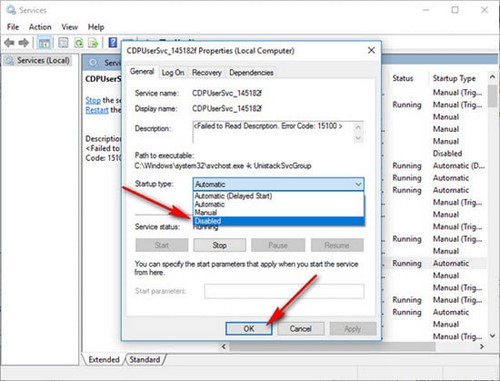Click the greyed Pause button
Viewport: 500px width, 381px height.
[x=278, y=245]
